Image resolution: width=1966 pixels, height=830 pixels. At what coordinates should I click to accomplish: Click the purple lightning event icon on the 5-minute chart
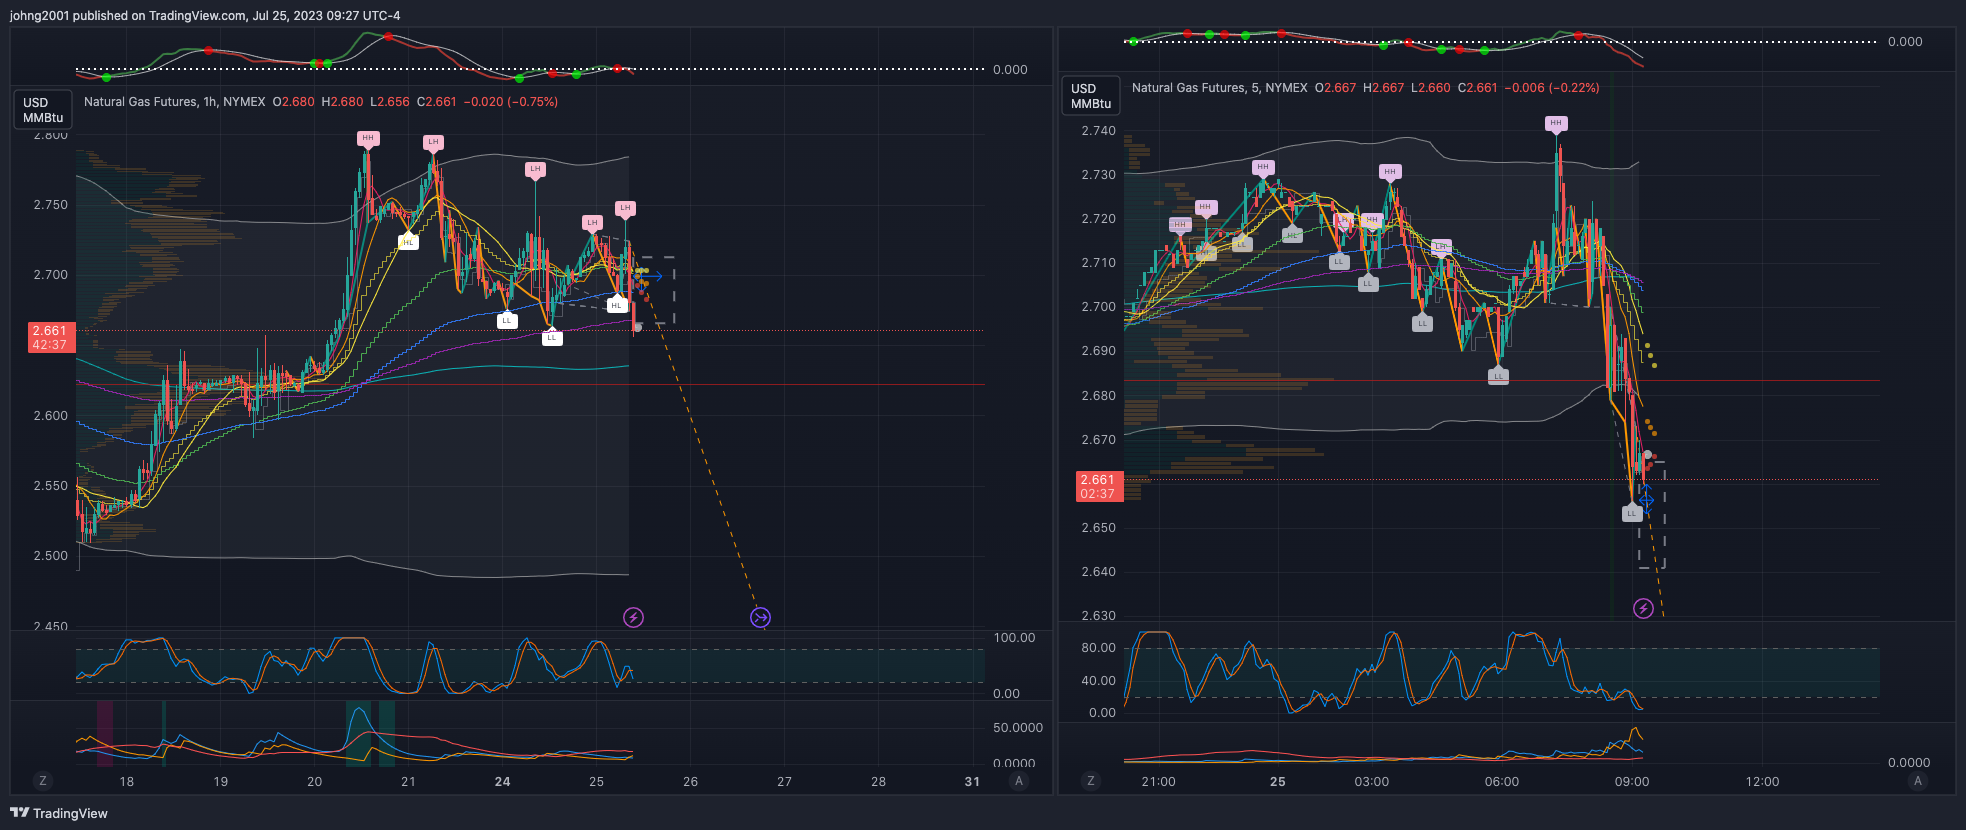(x=1643, y=608)
